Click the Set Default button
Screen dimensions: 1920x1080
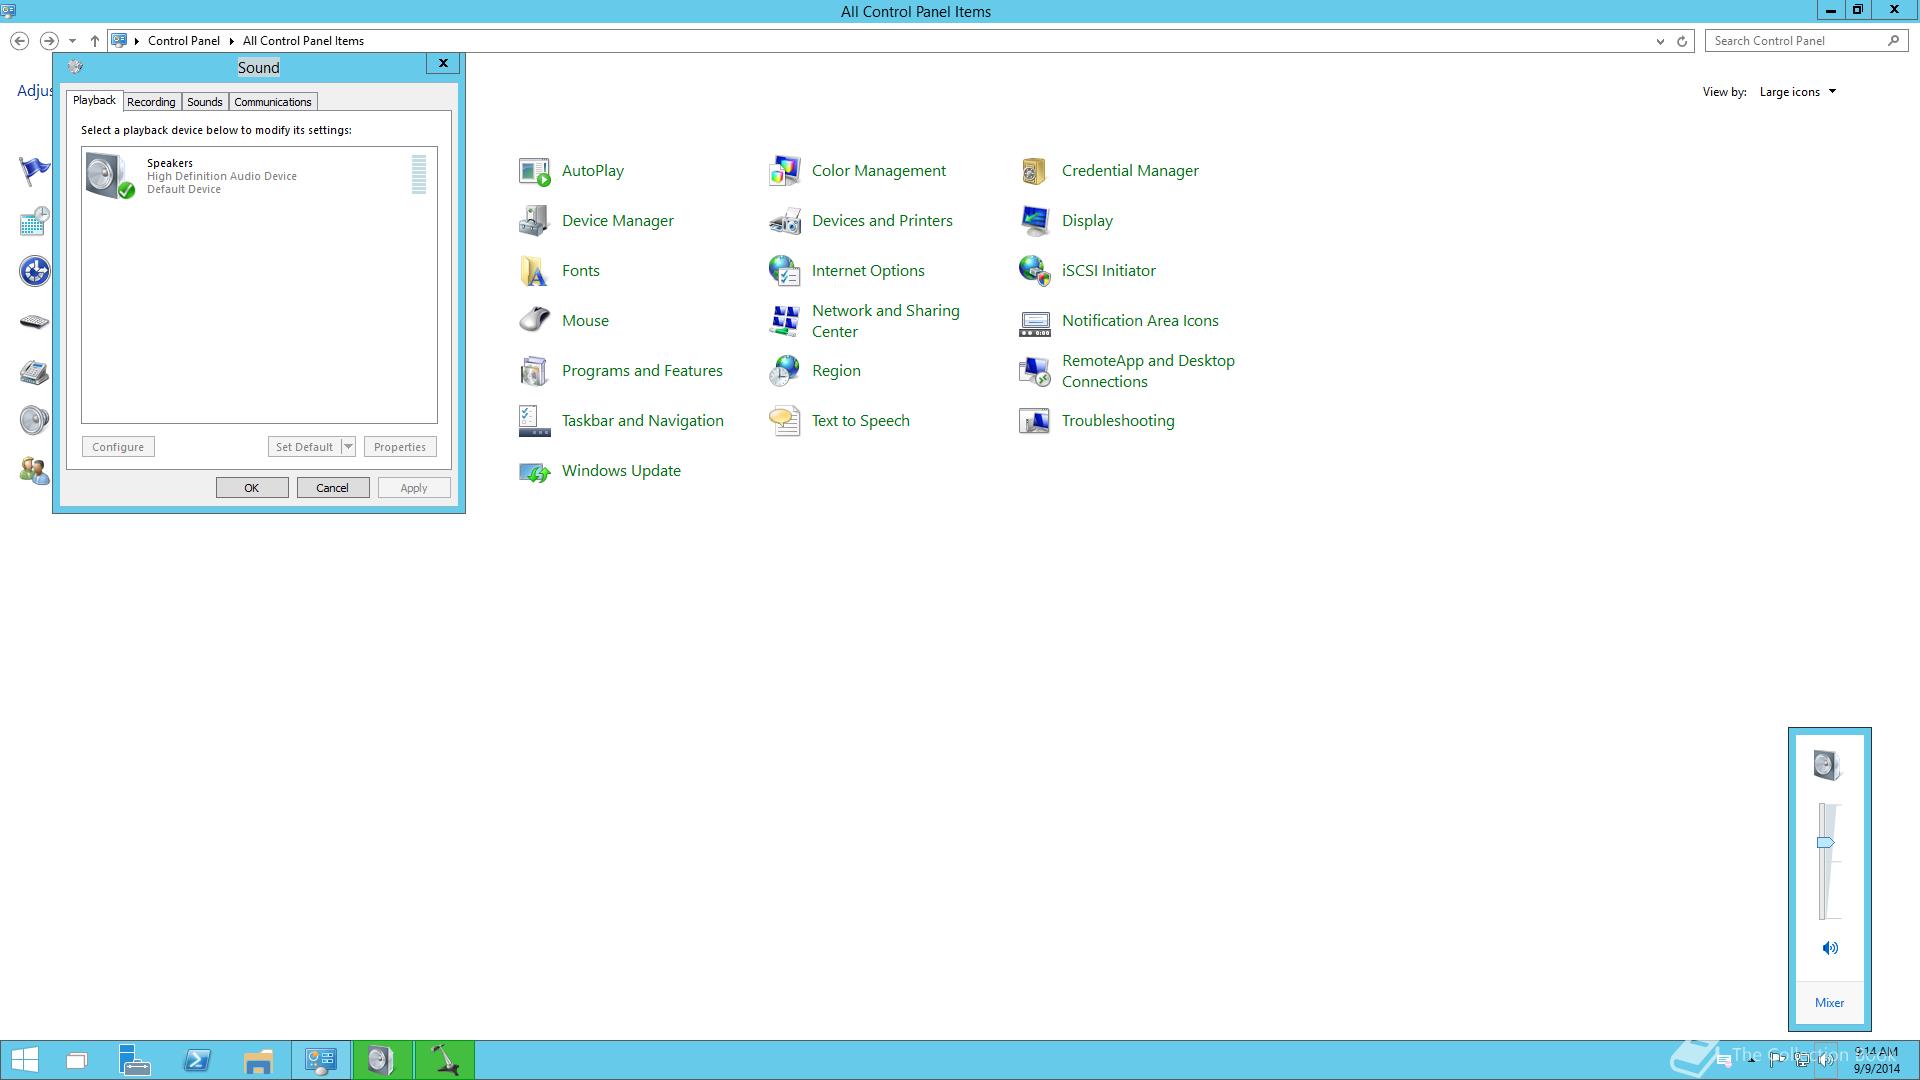coord(304,447)
